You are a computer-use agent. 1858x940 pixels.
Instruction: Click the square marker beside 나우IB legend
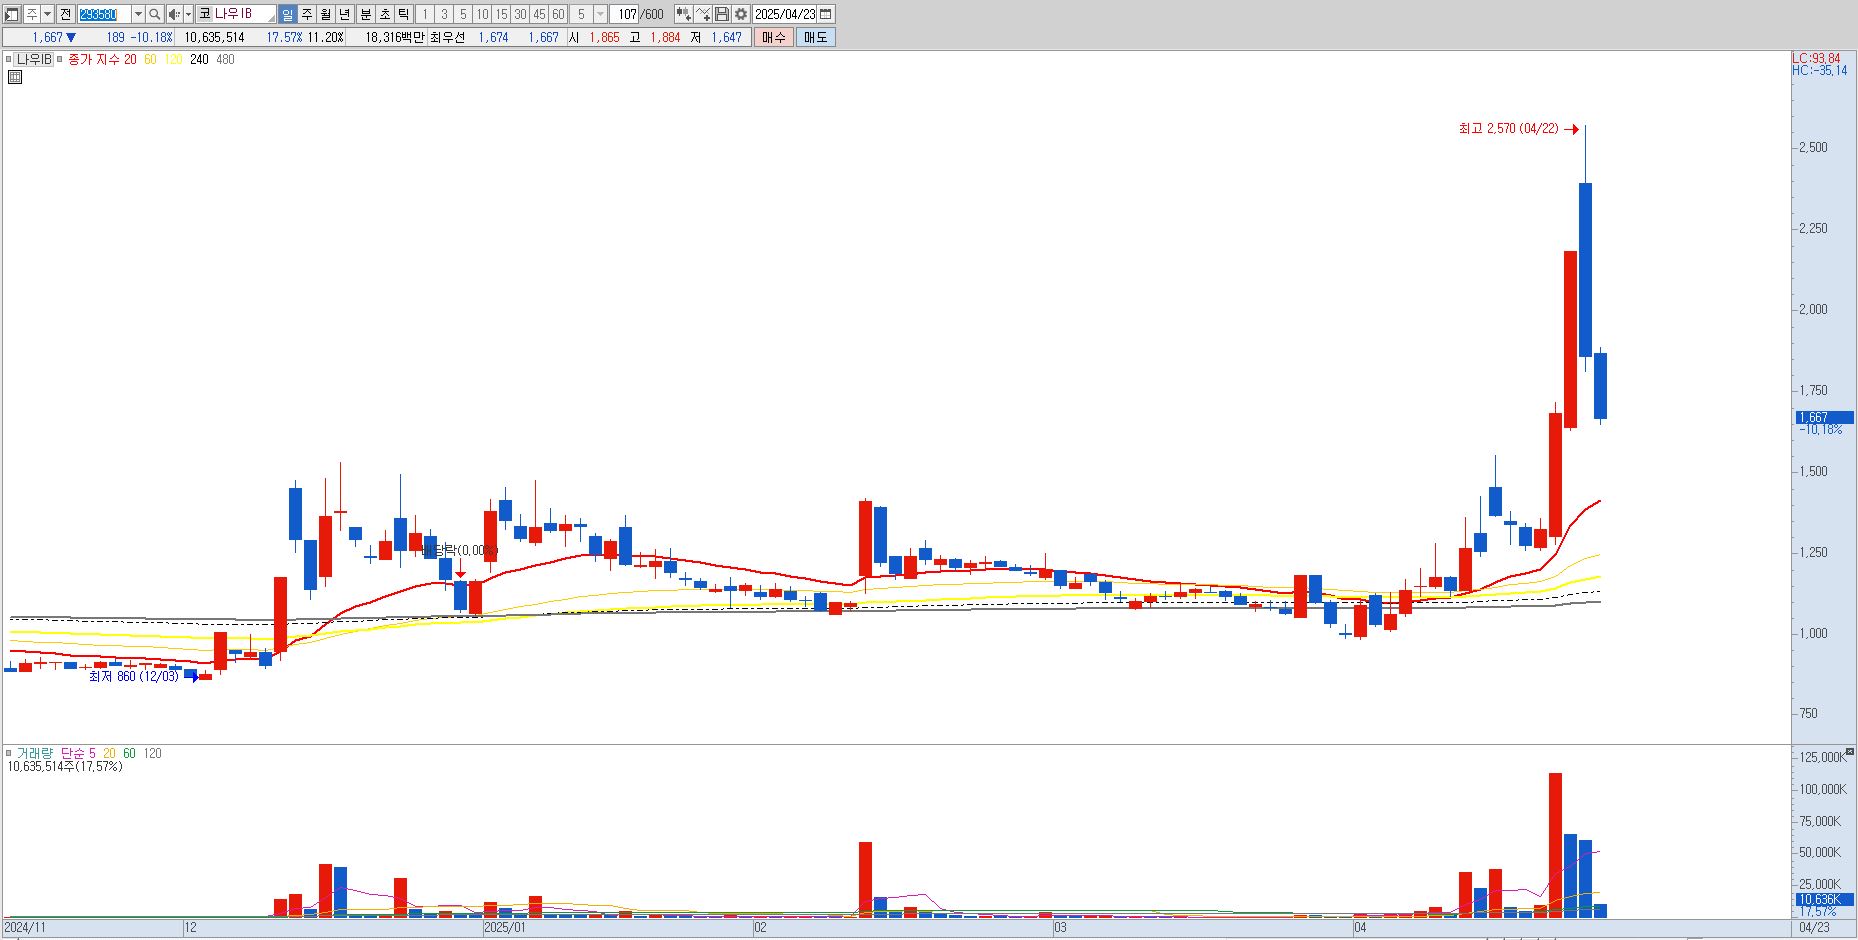8,59
